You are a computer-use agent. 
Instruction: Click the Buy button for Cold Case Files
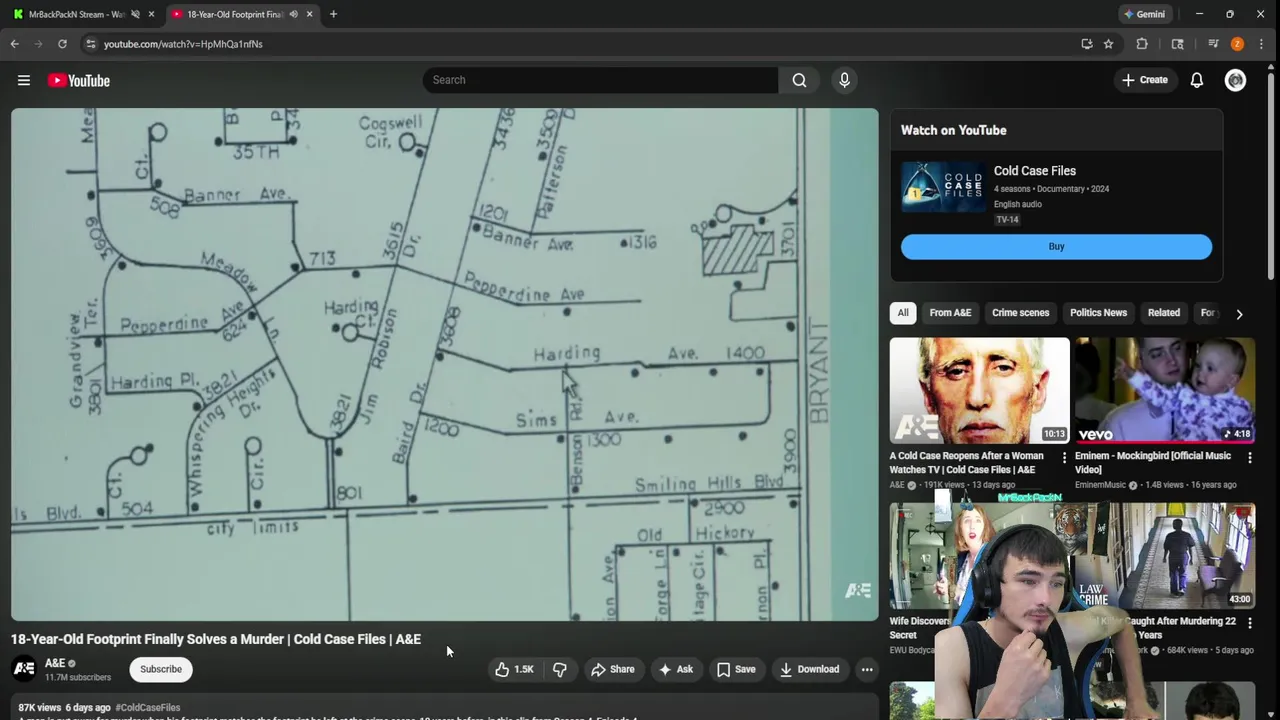point(1056,247)
